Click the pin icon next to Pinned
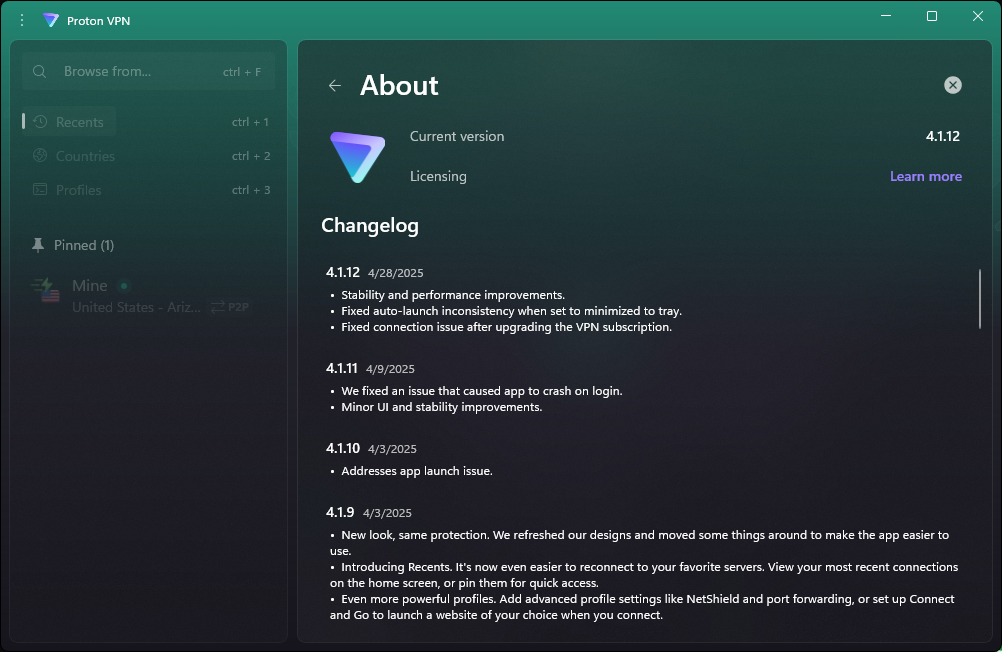 pyautogui.click(x=38, y=245)
